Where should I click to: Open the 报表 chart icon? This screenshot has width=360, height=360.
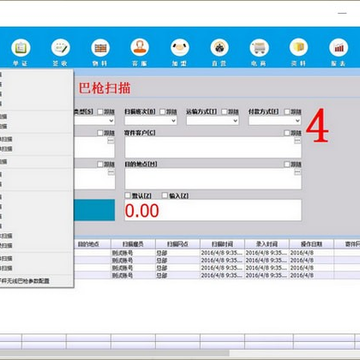pos(339,48)
